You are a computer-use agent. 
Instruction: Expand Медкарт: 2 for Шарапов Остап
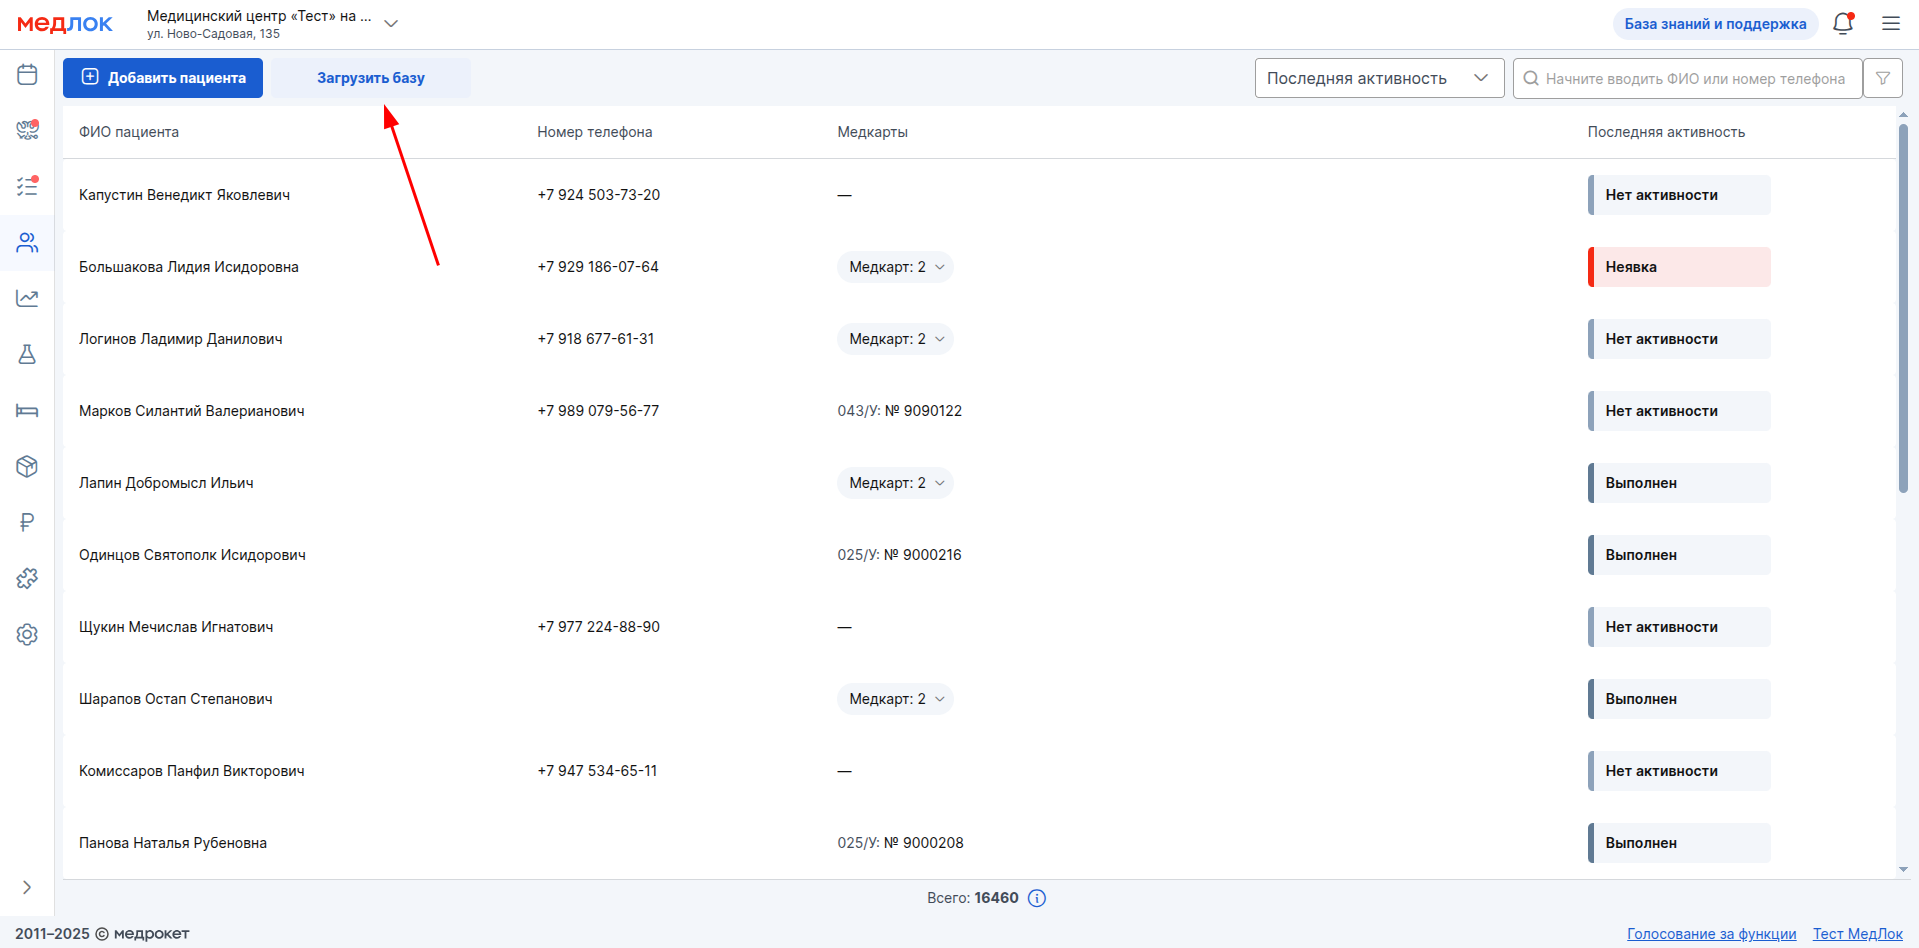click(x=895, y=699)
